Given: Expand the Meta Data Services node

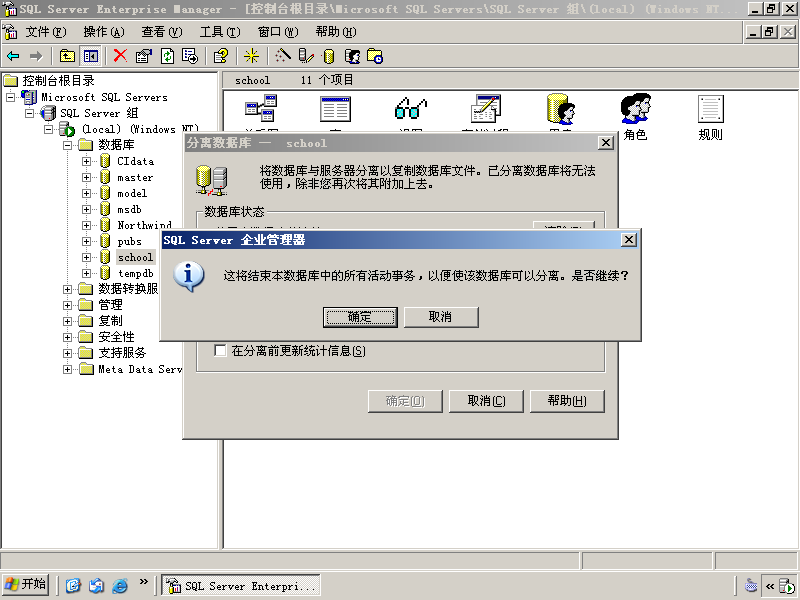Looking at the screenshot, I should pyautogui.click(x=67, y=369).
